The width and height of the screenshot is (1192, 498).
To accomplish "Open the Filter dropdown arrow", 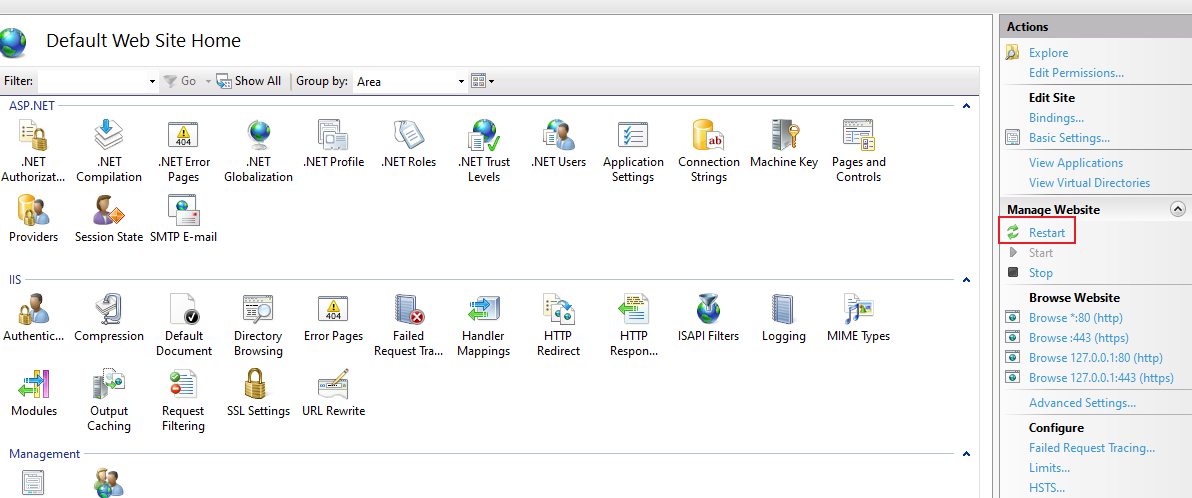I will [x=152, y=81].
